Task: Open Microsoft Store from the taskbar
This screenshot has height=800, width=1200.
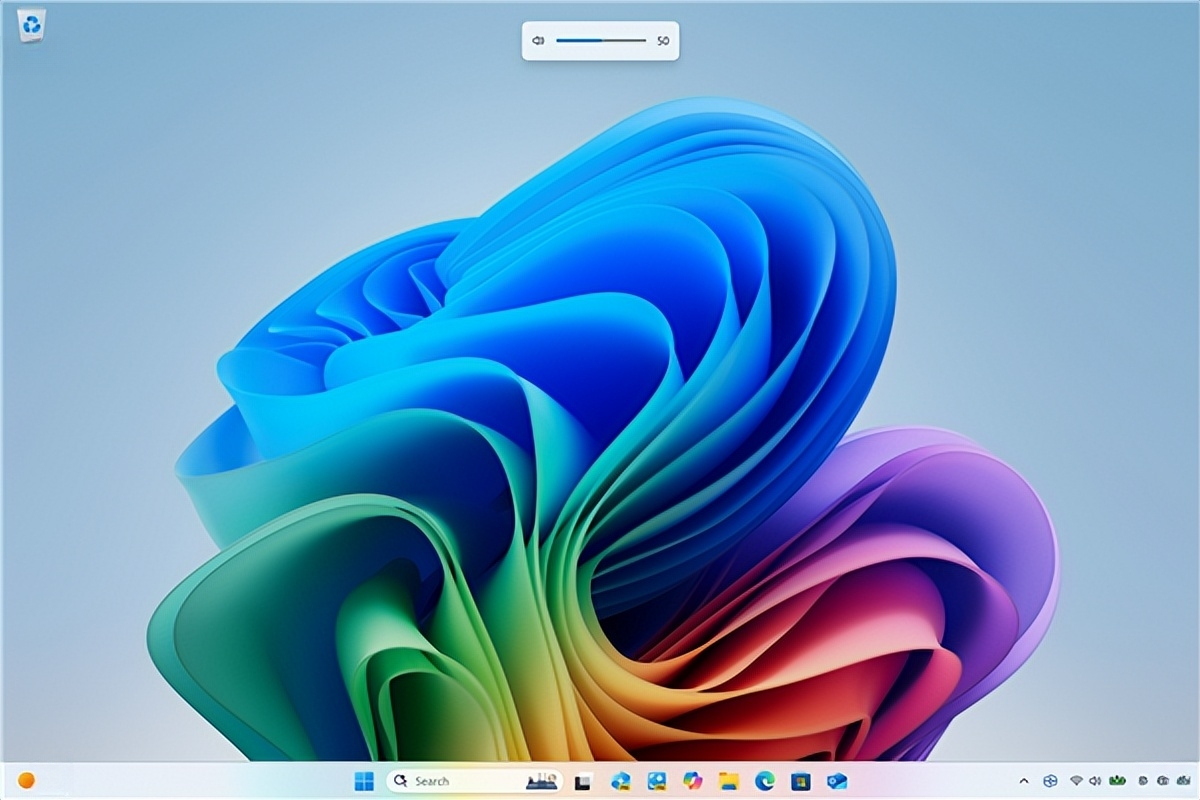Action: point(800,781)
